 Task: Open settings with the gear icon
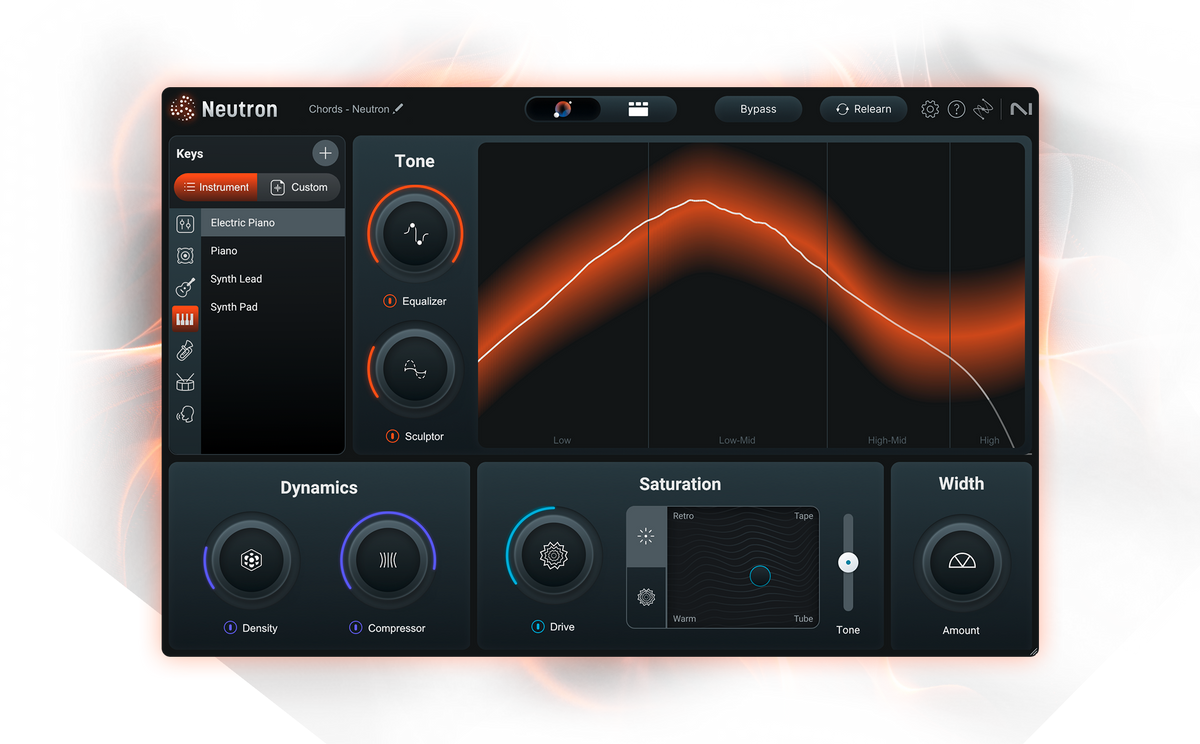click(930, 109)
